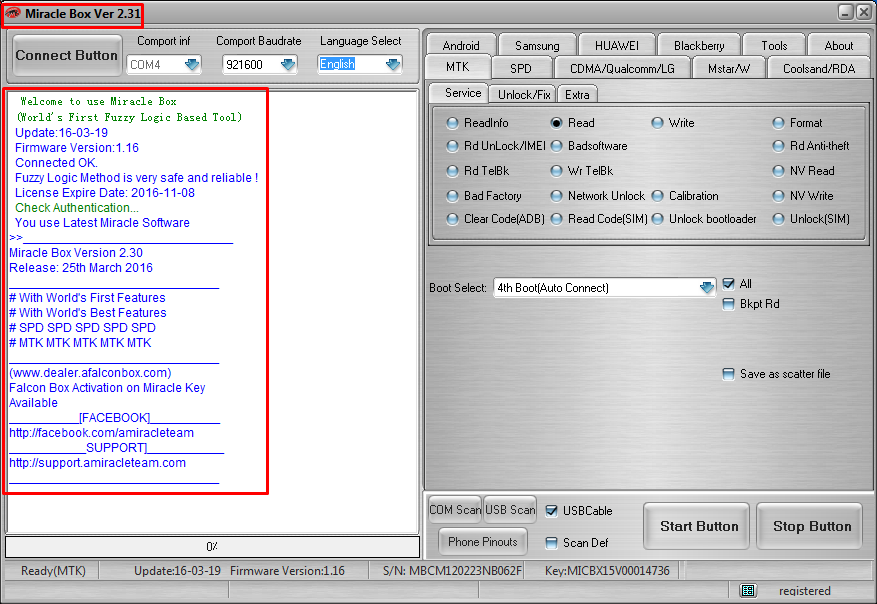The height and width of the screenshot is (604, 877).
Task: Open the Extra sub-tab
Action: [577, 95]
